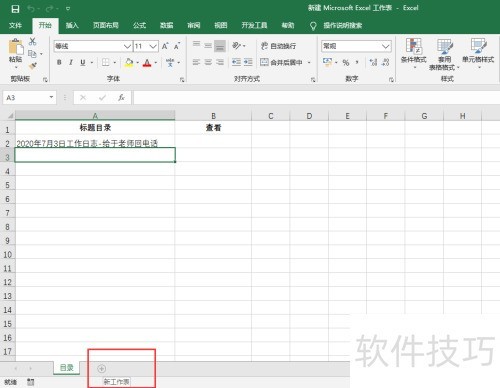Redo the last action
This screenshot has width=500, height=388.
click(50, 8)
